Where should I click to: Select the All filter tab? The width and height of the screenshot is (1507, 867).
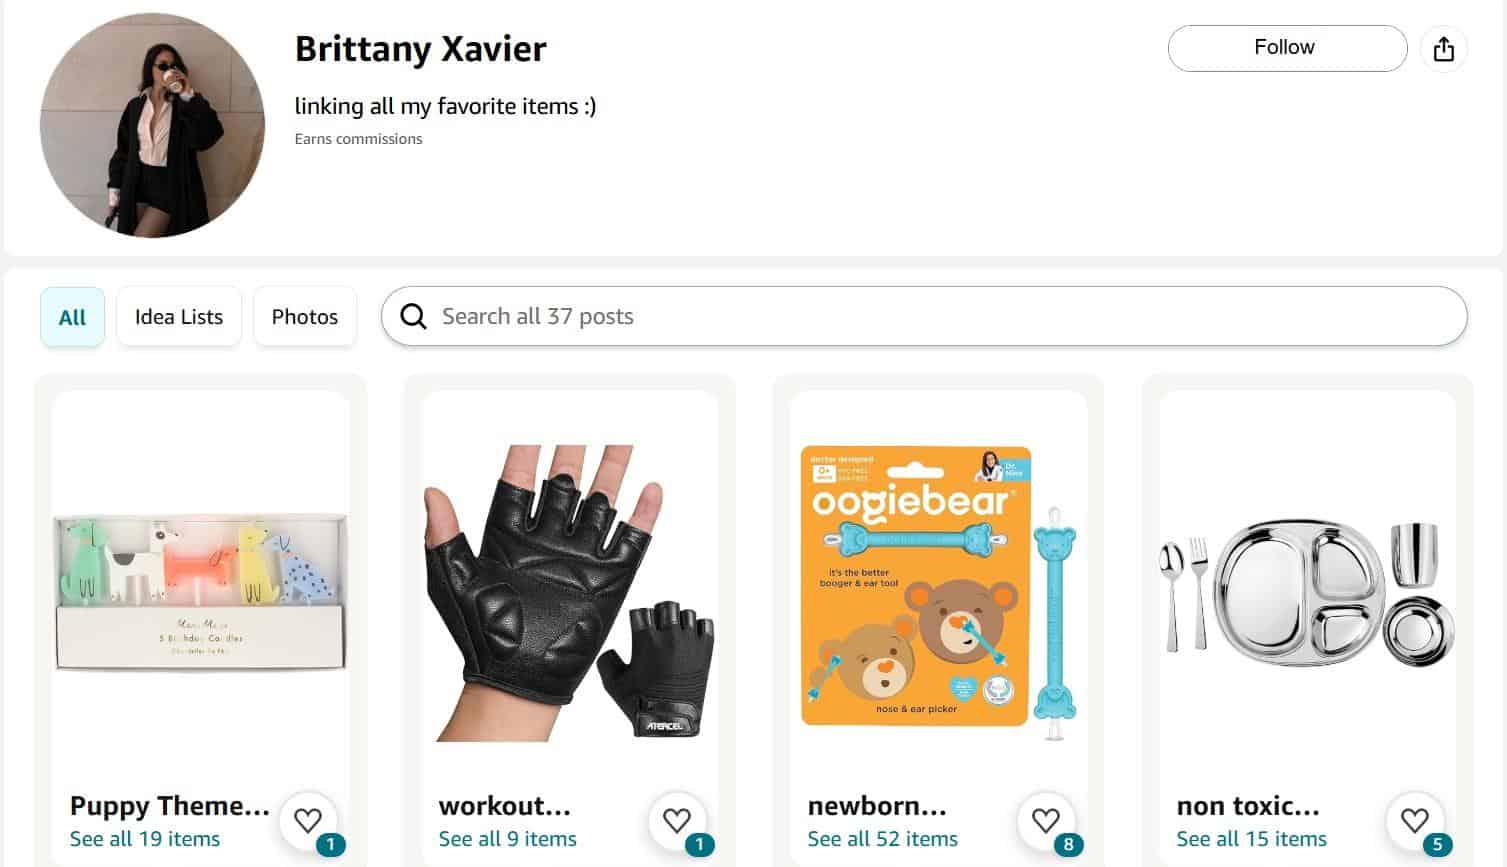pos(72,317)
